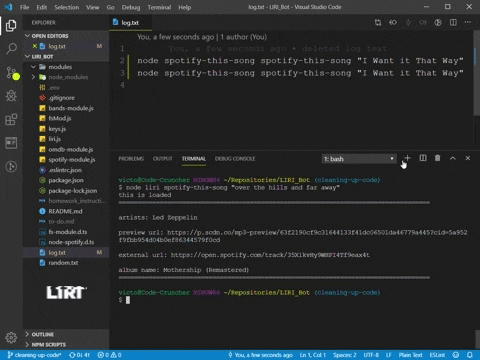Close log.txt in Open Editors
This screenshot has width=480, height=360.
pos(35,46)
